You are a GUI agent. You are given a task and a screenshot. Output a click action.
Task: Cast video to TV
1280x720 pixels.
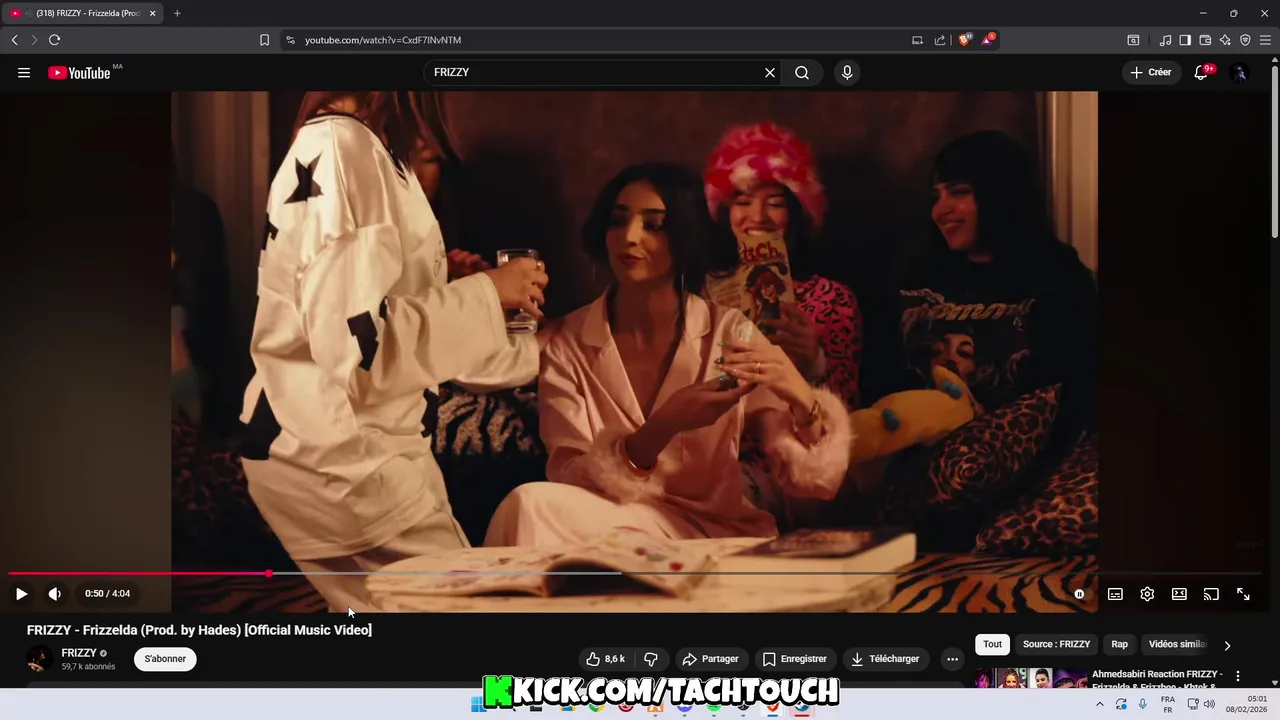(1211, 594)
